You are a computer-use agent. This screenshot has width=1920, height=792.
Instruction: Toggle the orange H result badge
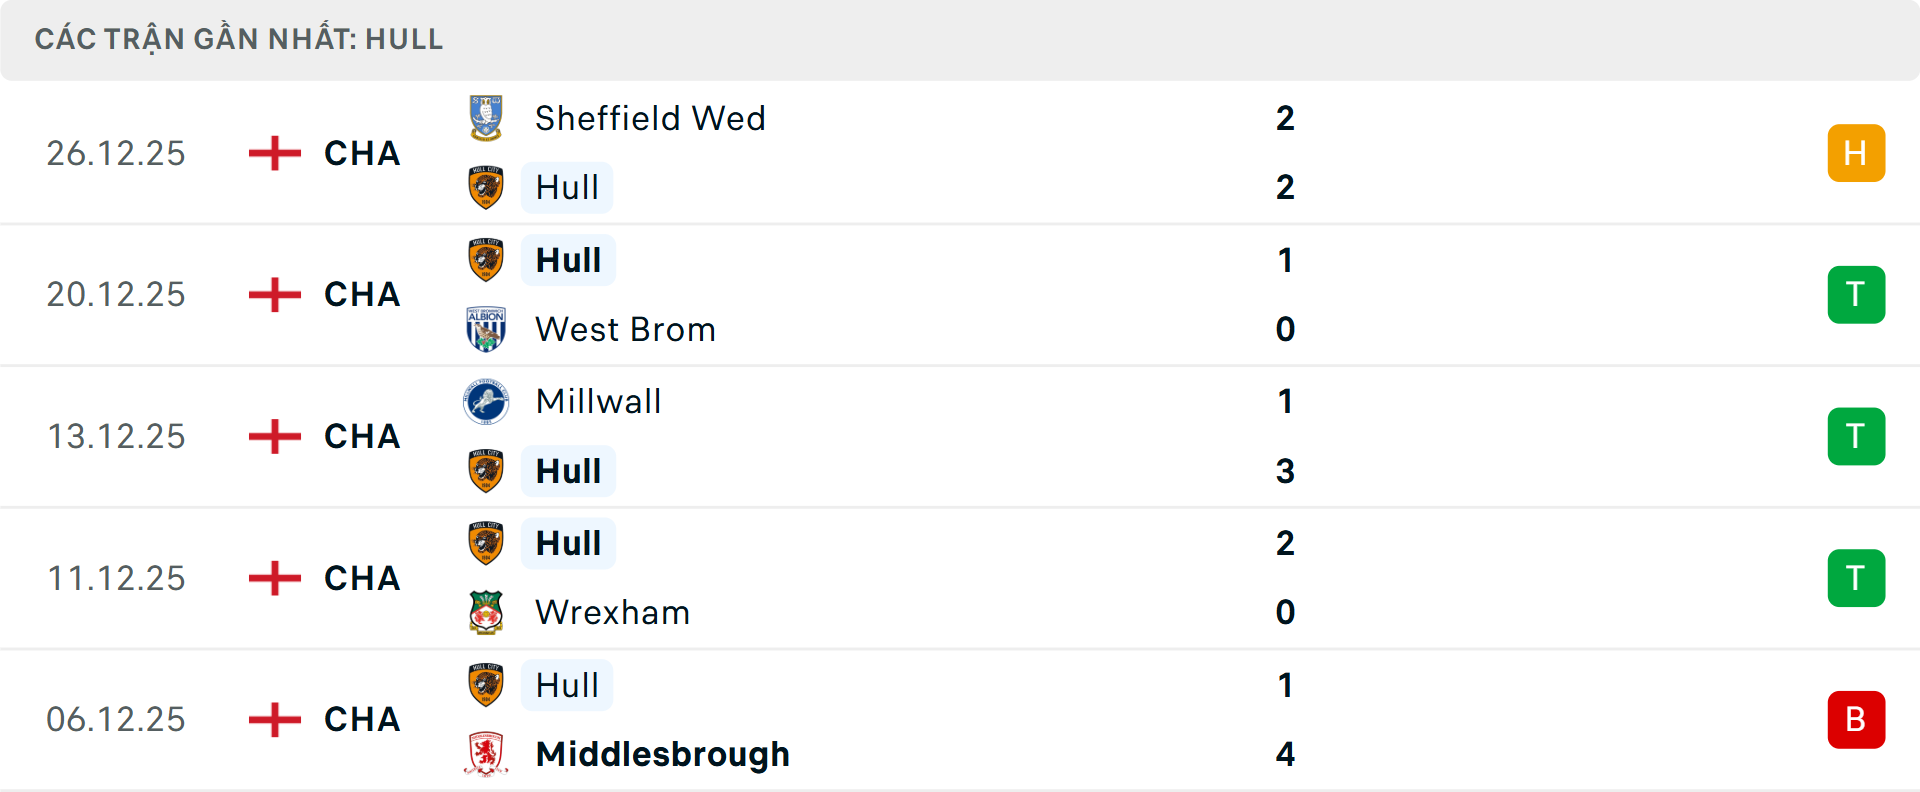pyautogui.click(x=1856, y=153)
